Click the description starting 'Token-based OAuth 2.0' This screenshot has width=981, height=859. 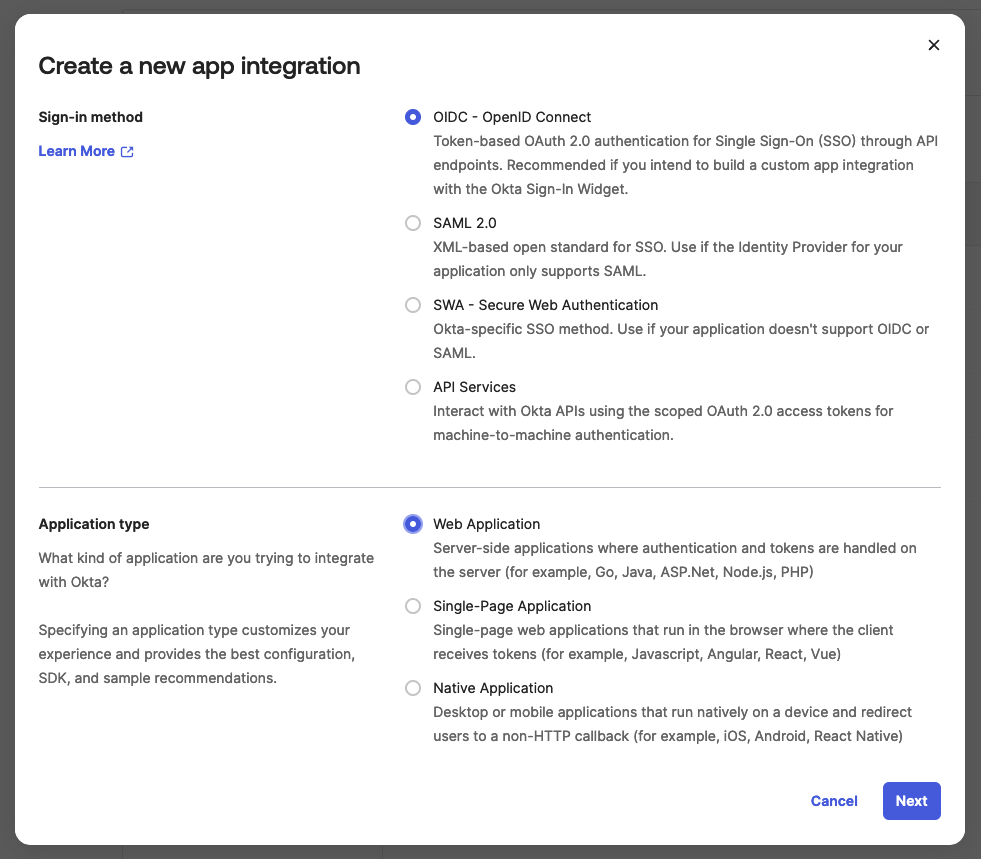click(x=685, y=165)
